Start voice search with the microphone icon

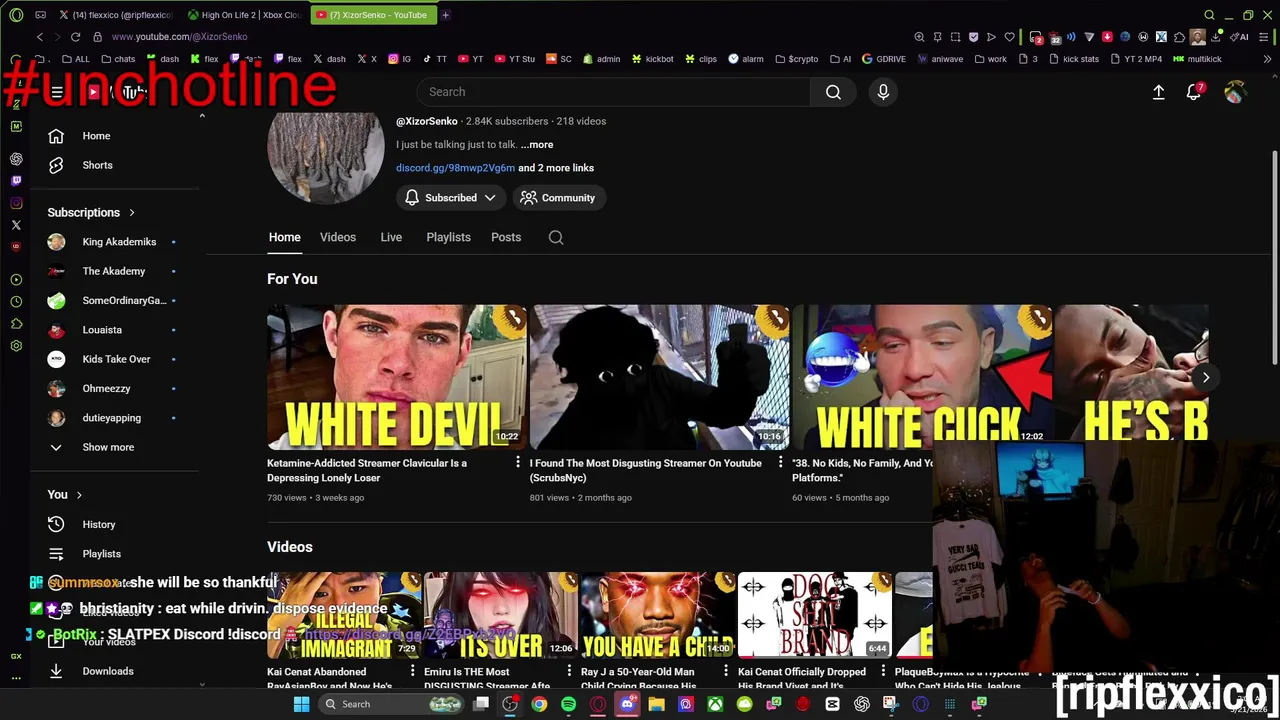click(883, 92)
